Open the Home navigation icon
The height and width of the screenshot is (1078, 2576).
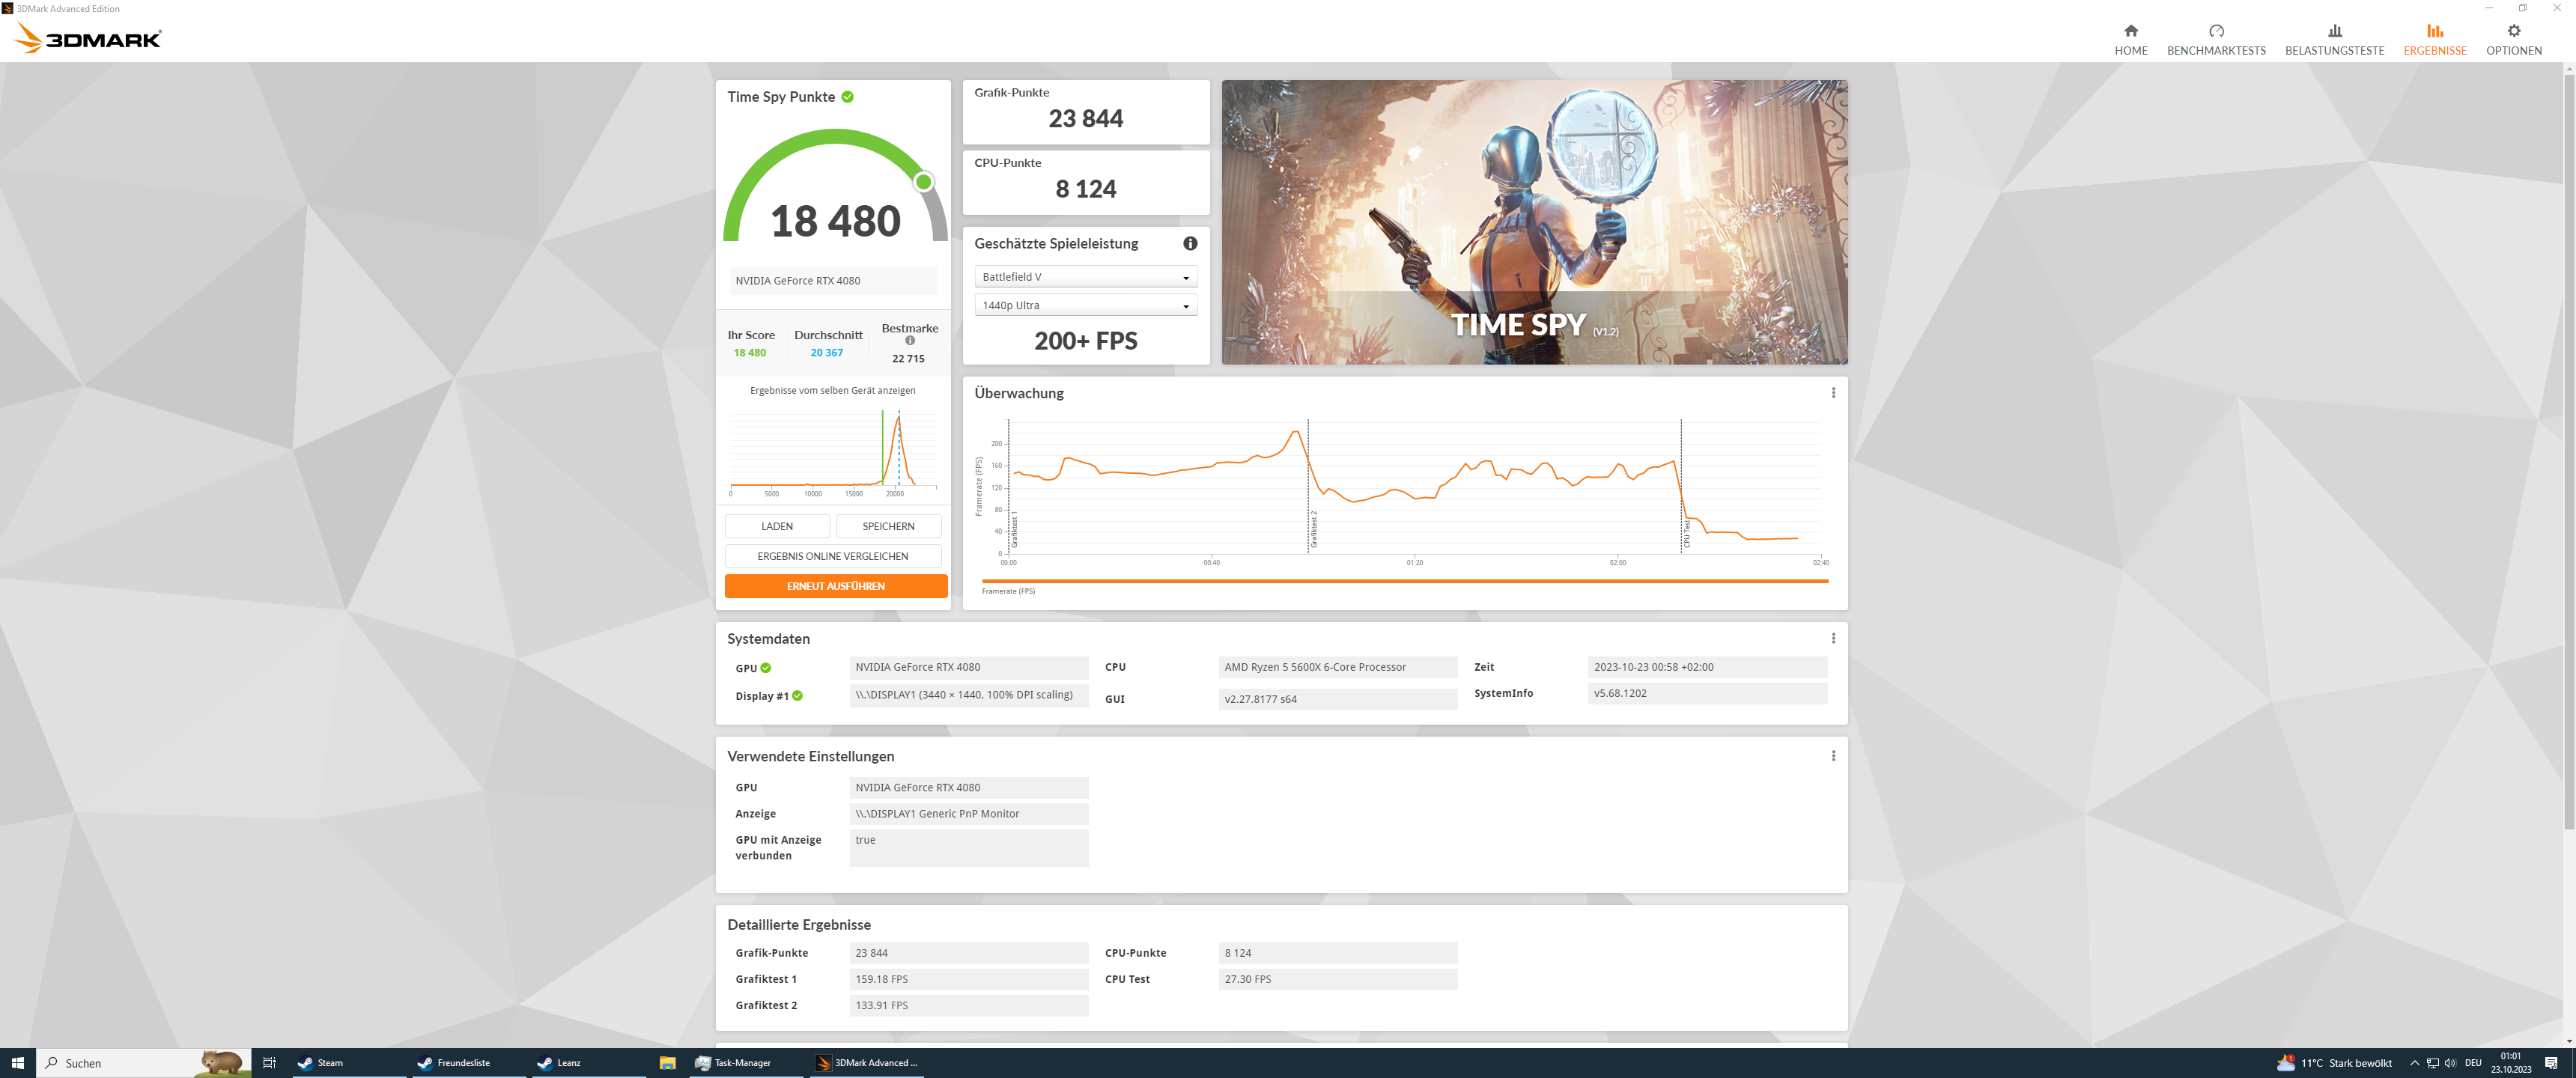tap(2130, 32)
